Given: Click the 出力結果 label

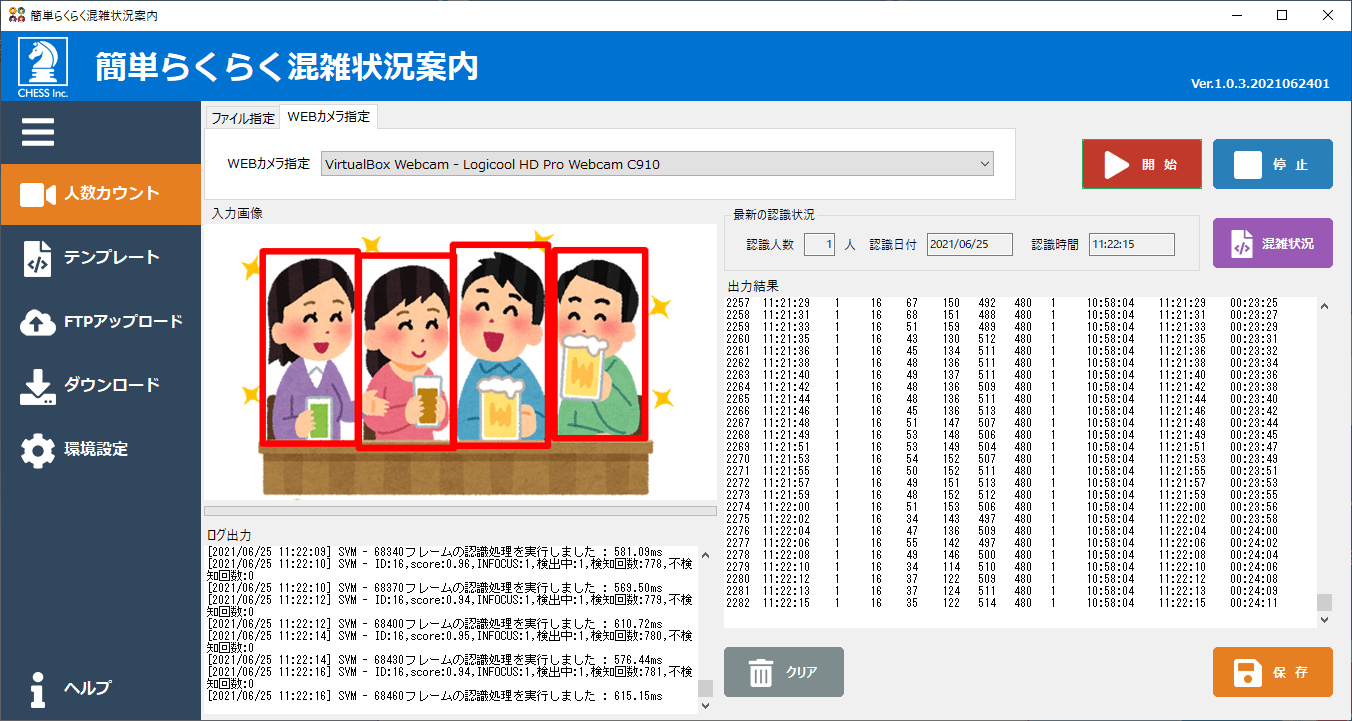Looking at the screenshot, I should [754, 287].
